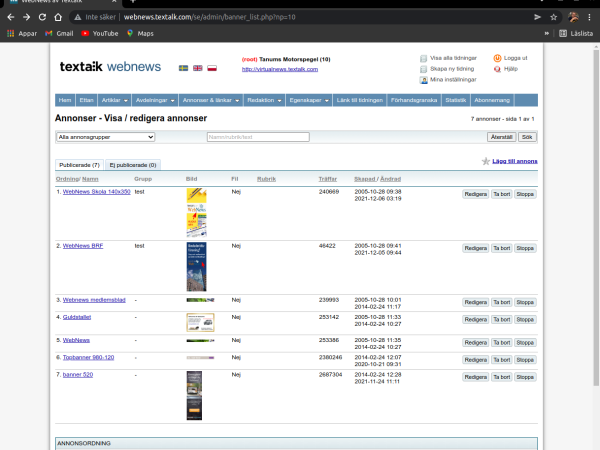Click Redigera for banner 520

476,377
